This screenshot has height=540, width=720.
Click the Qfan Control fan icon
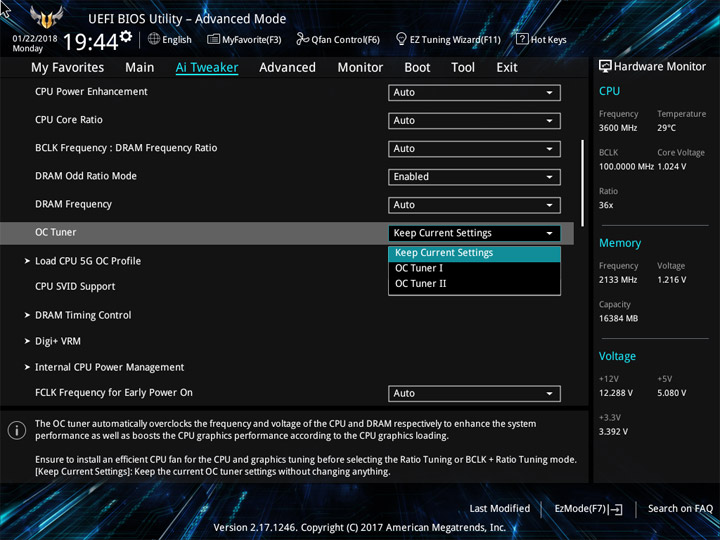(302, 39)
